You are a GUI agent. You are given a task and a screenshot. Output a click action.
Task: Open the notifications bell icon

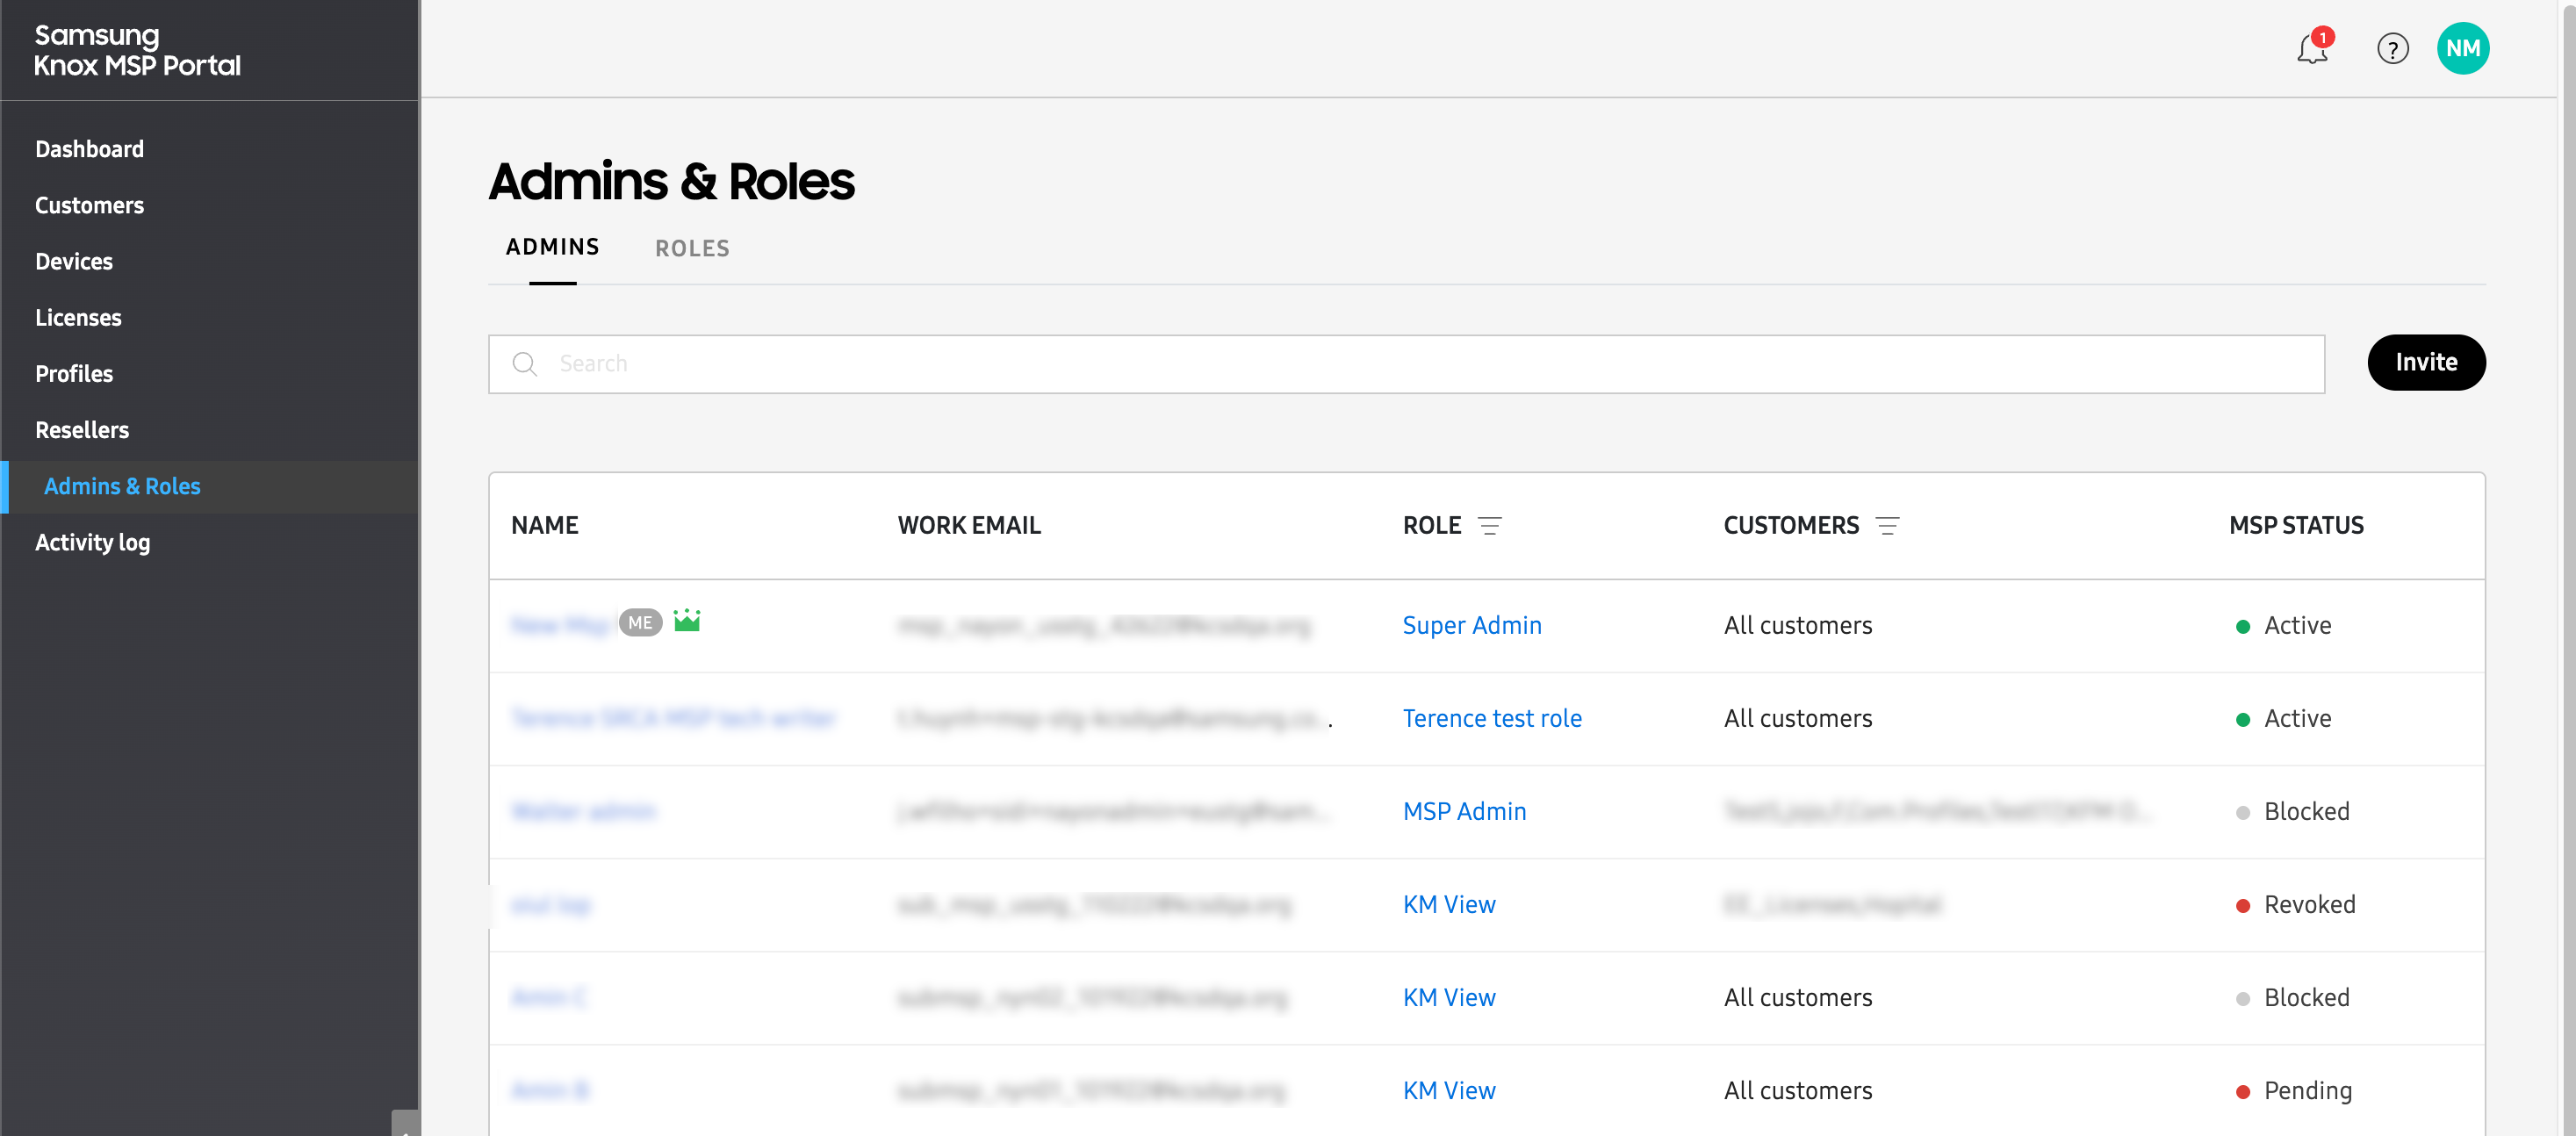(x=2311, y=49)
